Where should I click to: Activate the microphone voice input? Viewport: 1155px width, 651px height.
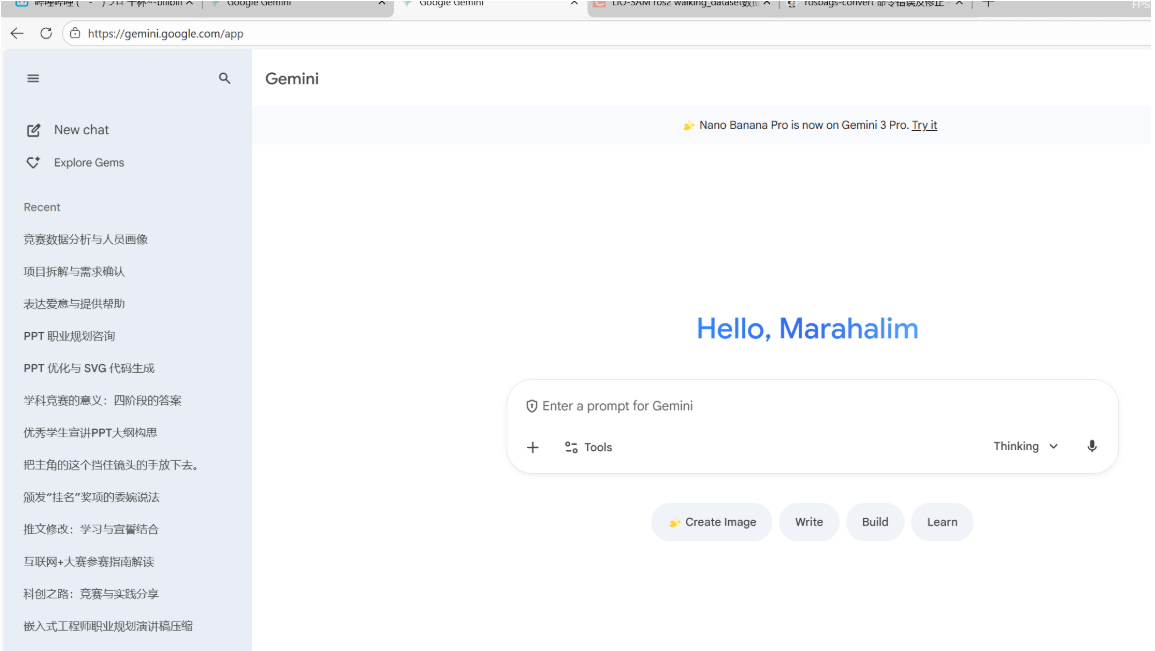[1092, 446]
